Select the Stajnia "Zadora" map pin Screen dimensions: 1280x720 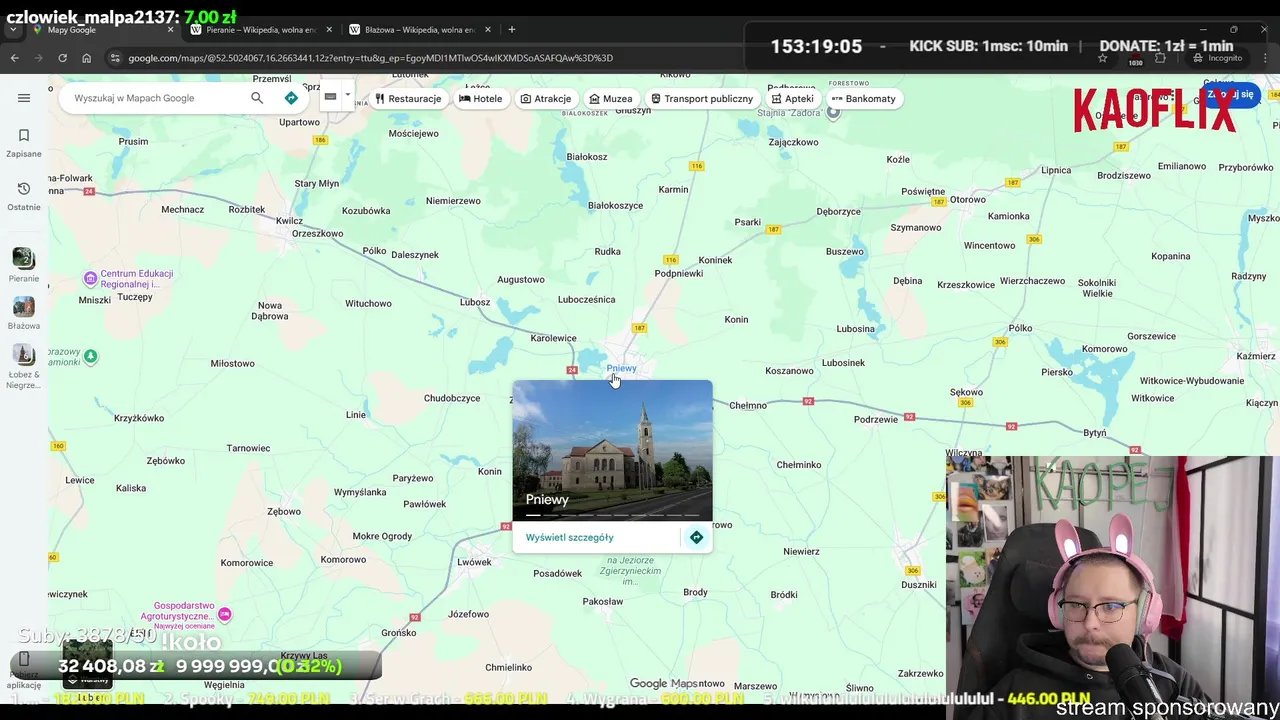(833, 112)
